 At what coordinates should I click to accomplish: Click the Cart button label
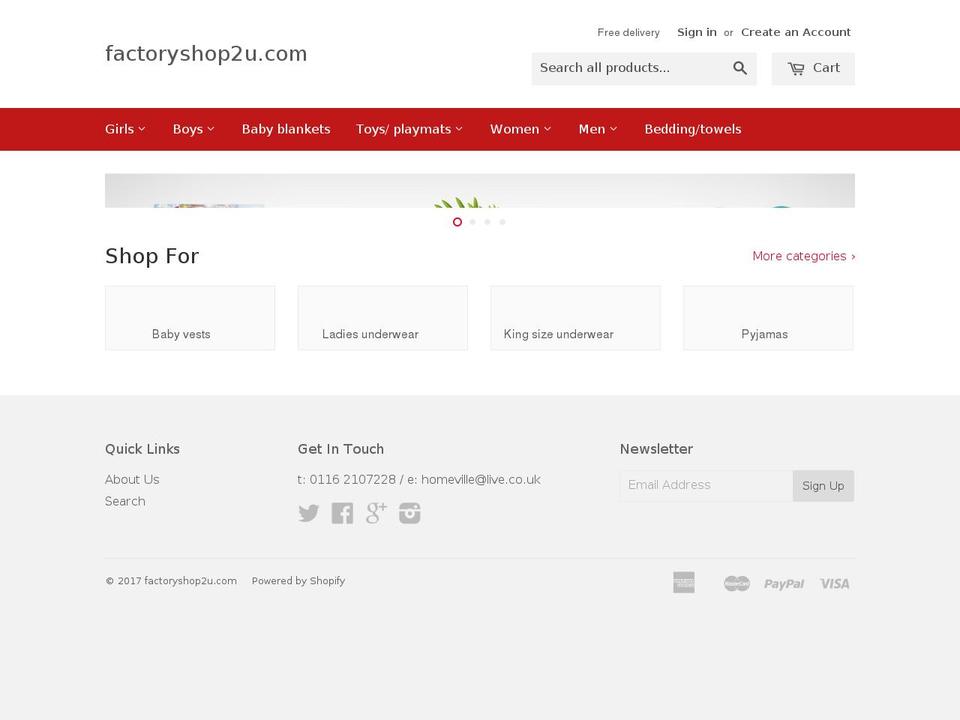pyautogui.click(x=826, y=68)
